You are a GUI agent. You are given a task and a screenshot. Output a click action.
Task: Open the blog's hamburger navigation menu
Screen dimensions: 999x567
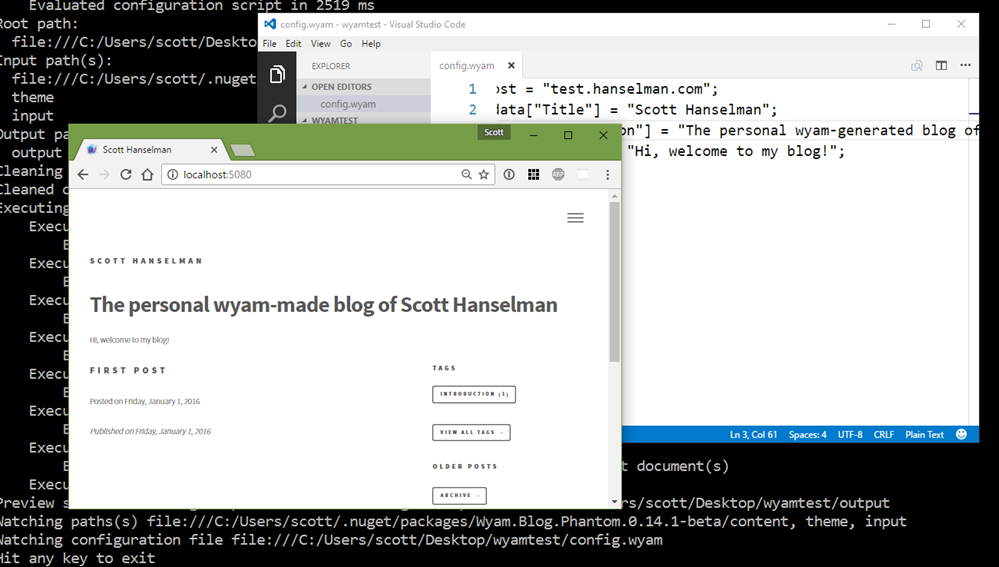point(575,218)
